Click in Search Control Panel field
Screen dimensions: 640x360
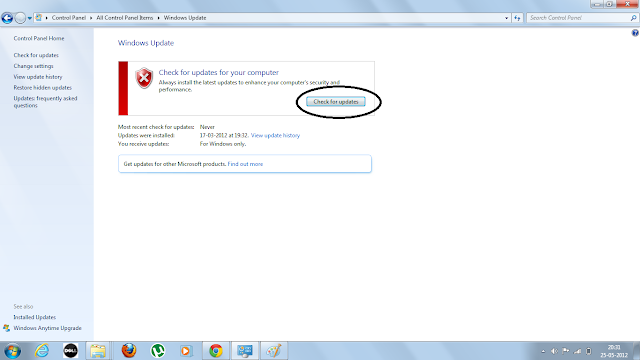pos(578,18)
